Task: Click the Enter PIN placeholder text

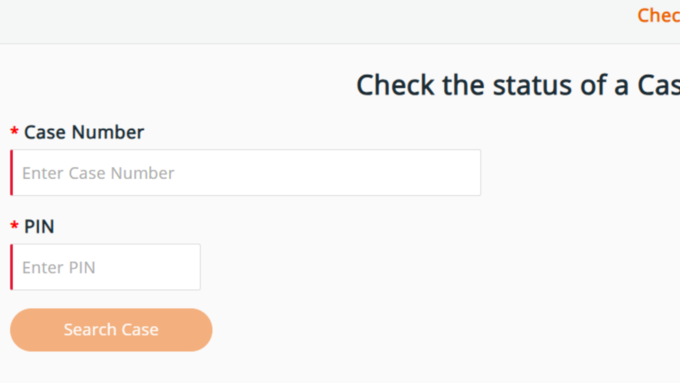Action: pos(59,268)
